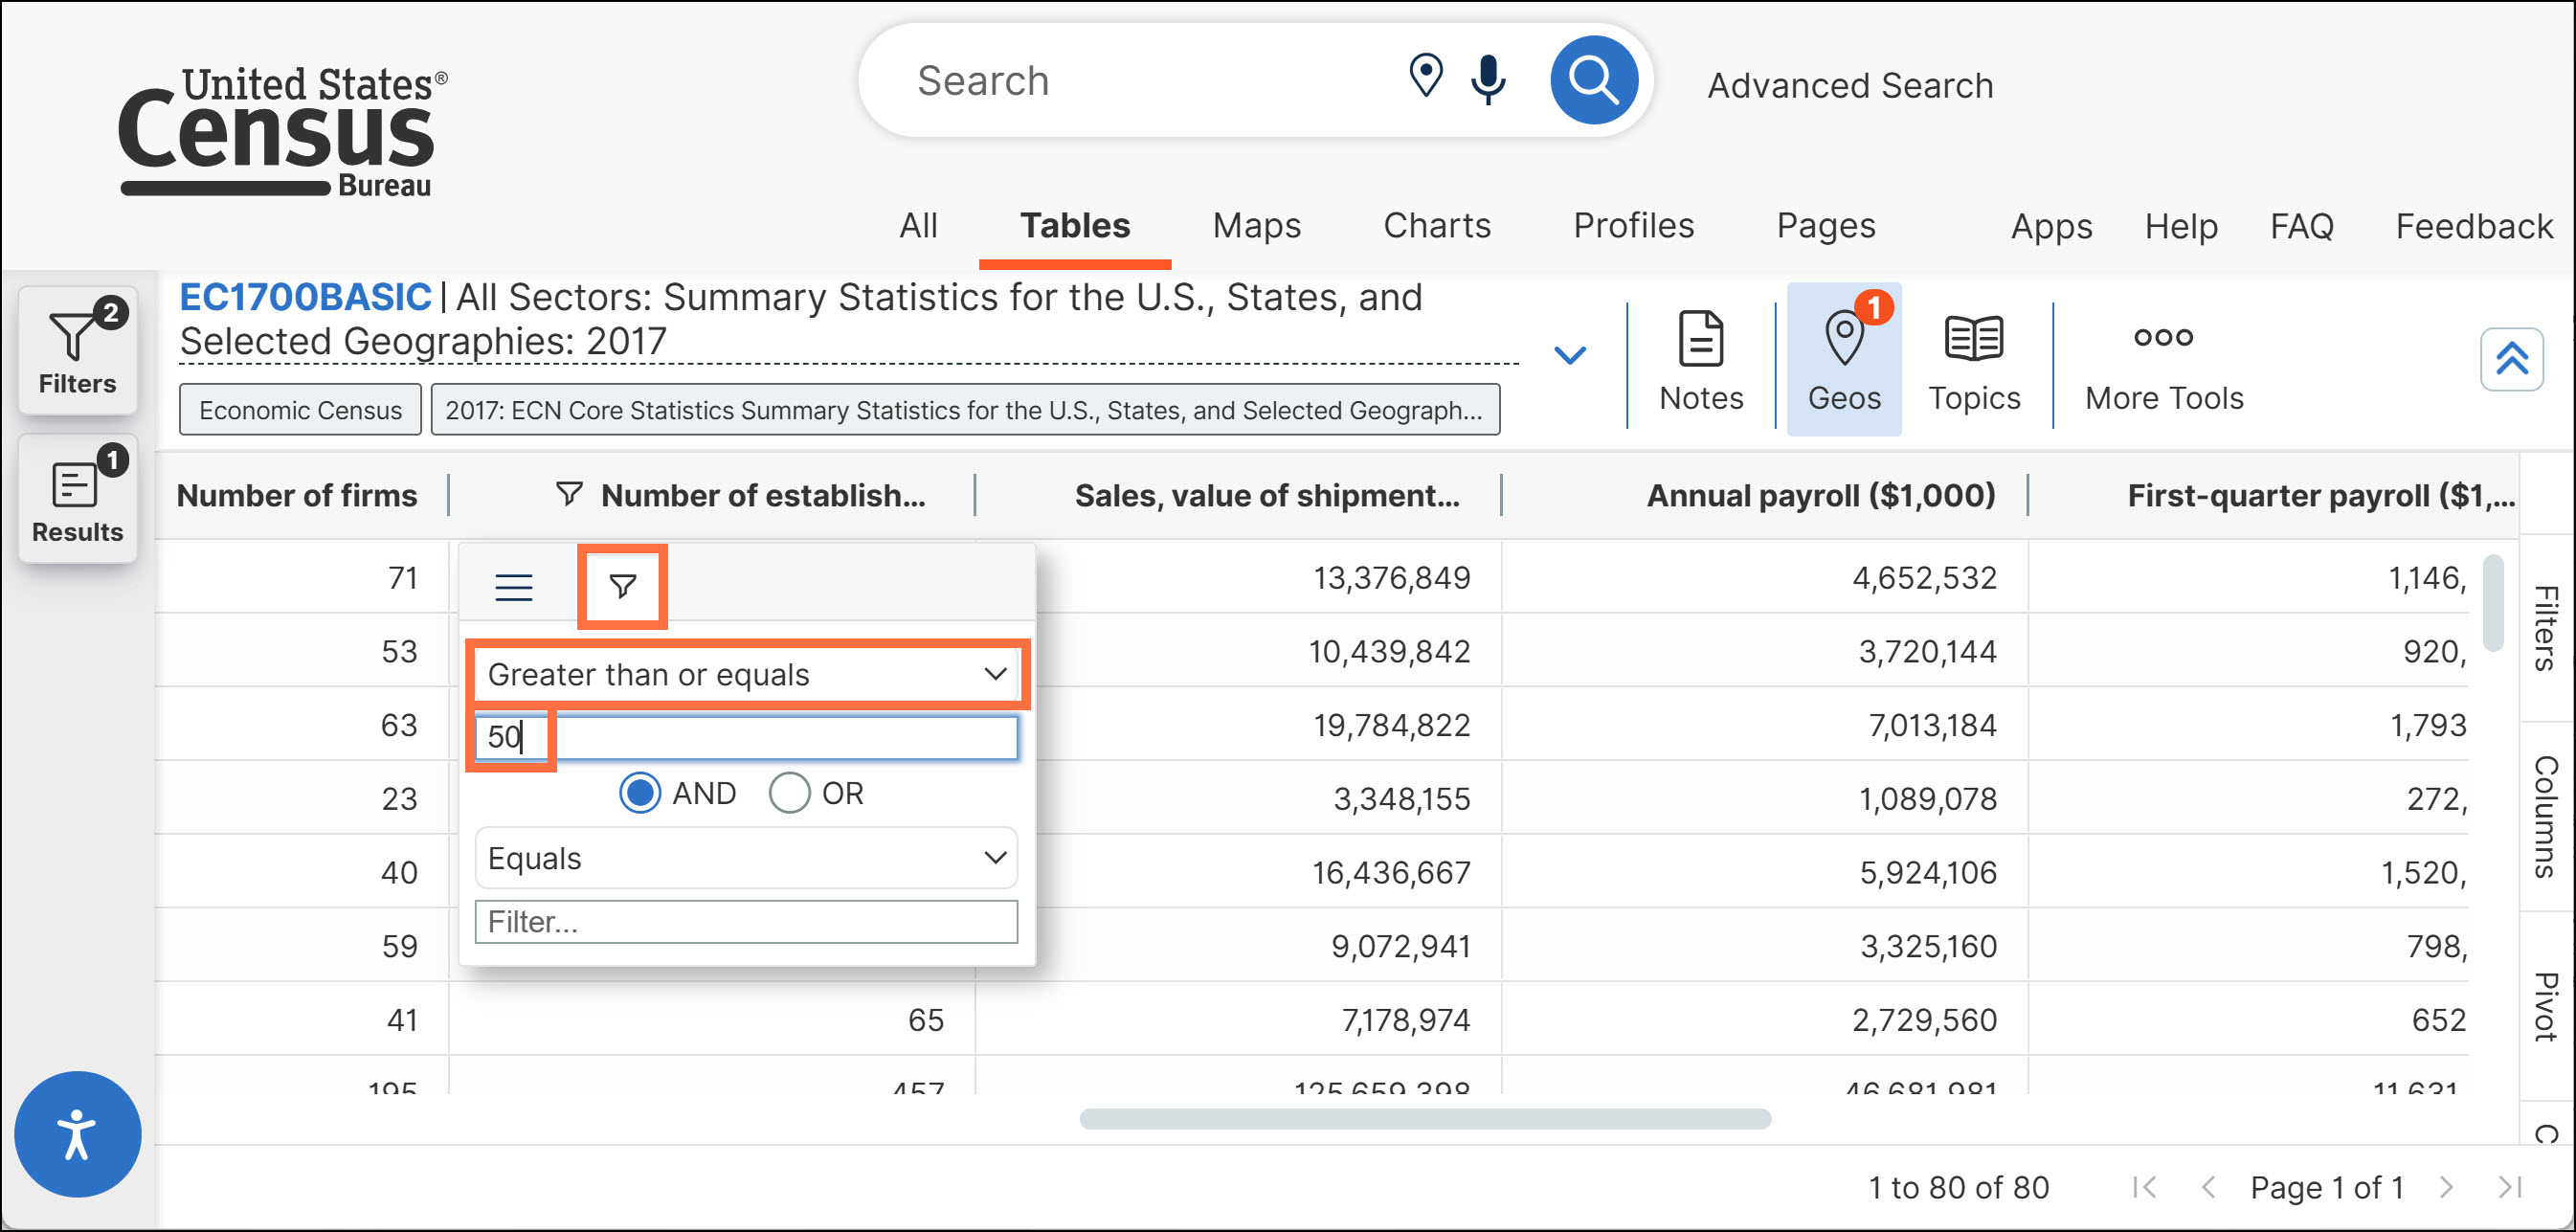Open the accessibility widget button
2576x1232 pixels.
(x=77, y=1134)
